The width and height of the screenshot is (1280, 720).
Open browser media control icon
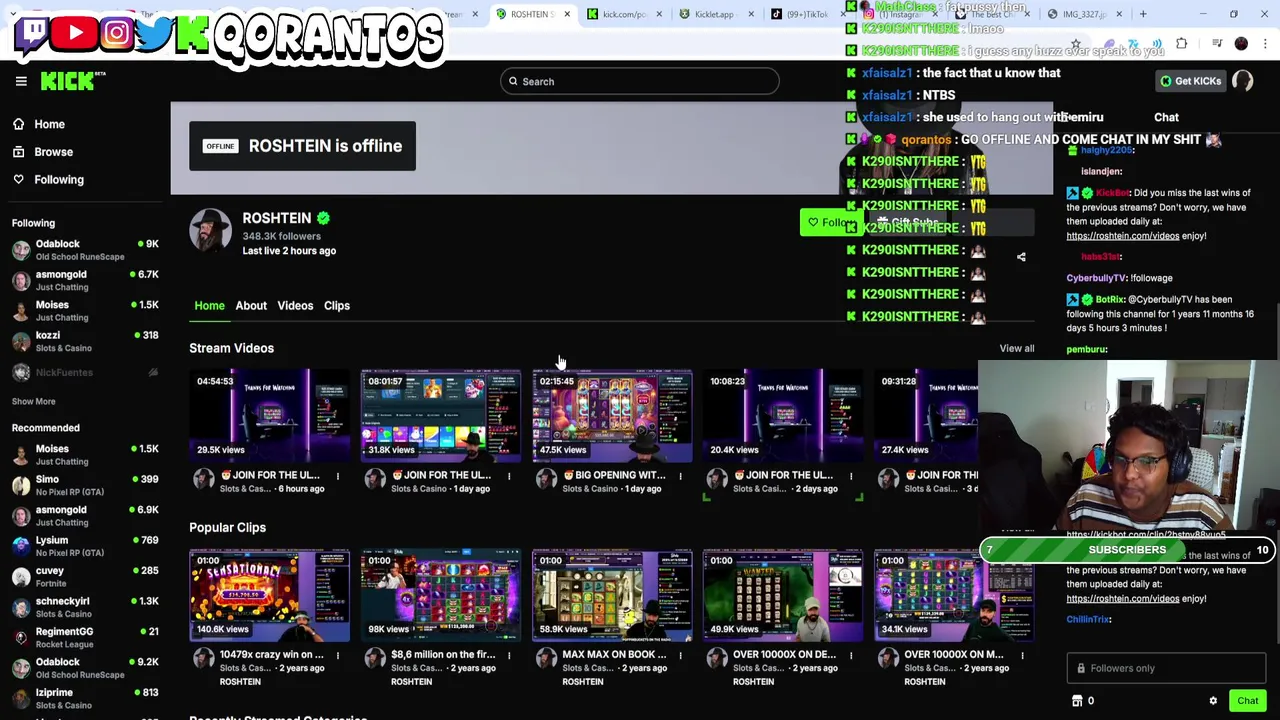click(x=1217, y=44)
